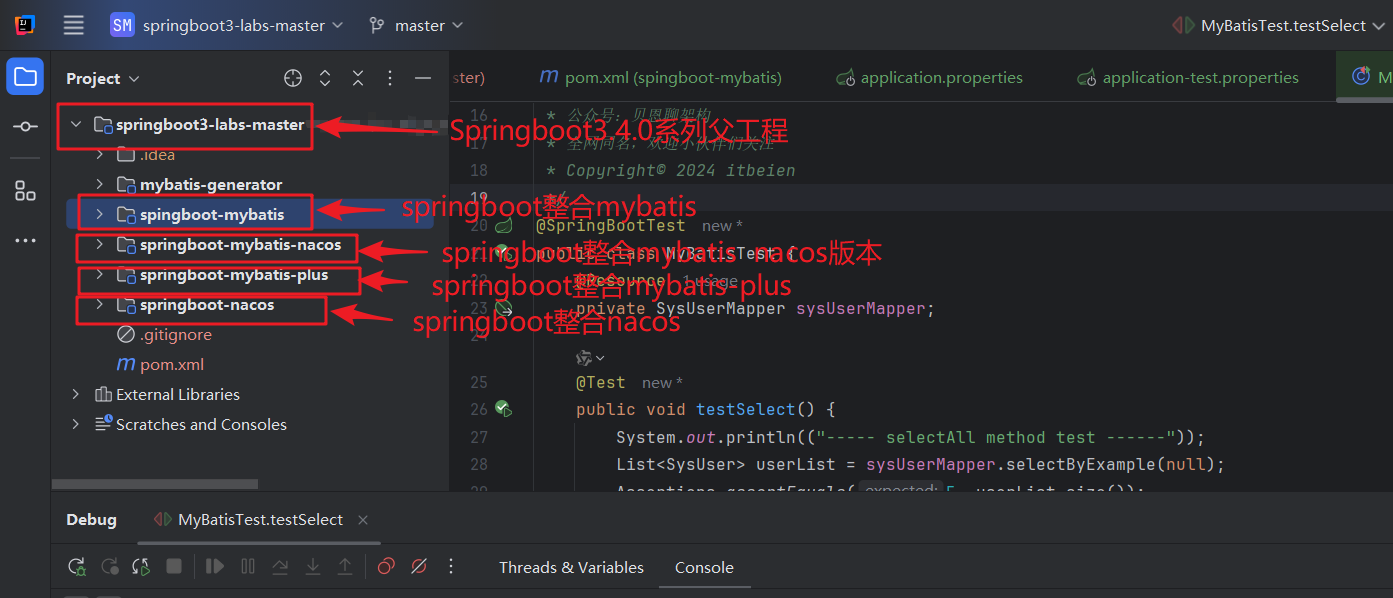Click the Debug panel title
Image resolution: width=1393 pixels, height=598 pixels.
tap(91, 520)
